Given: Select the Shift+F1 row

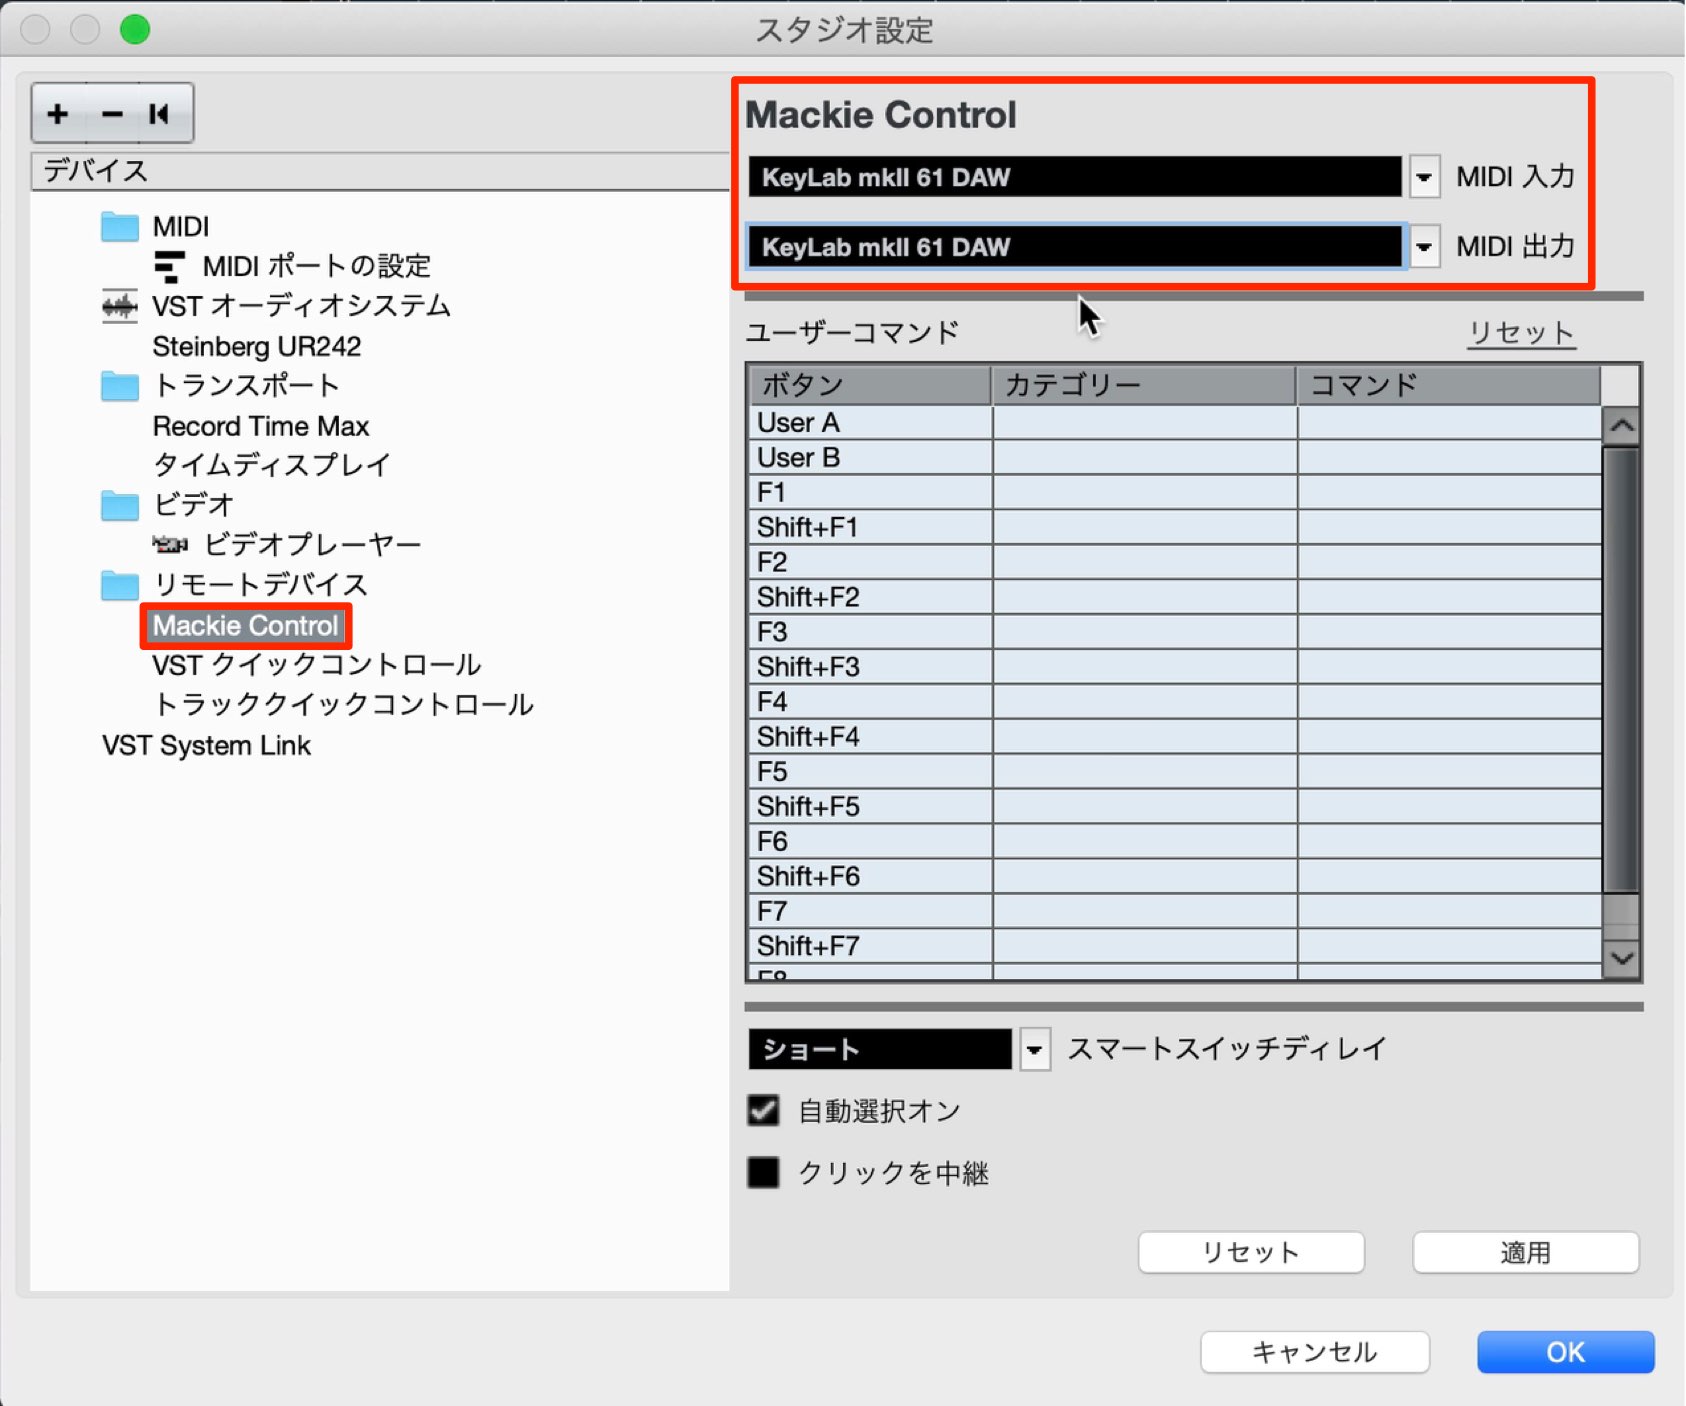Looking at the screenshot, I should [x=1175, y=528].
